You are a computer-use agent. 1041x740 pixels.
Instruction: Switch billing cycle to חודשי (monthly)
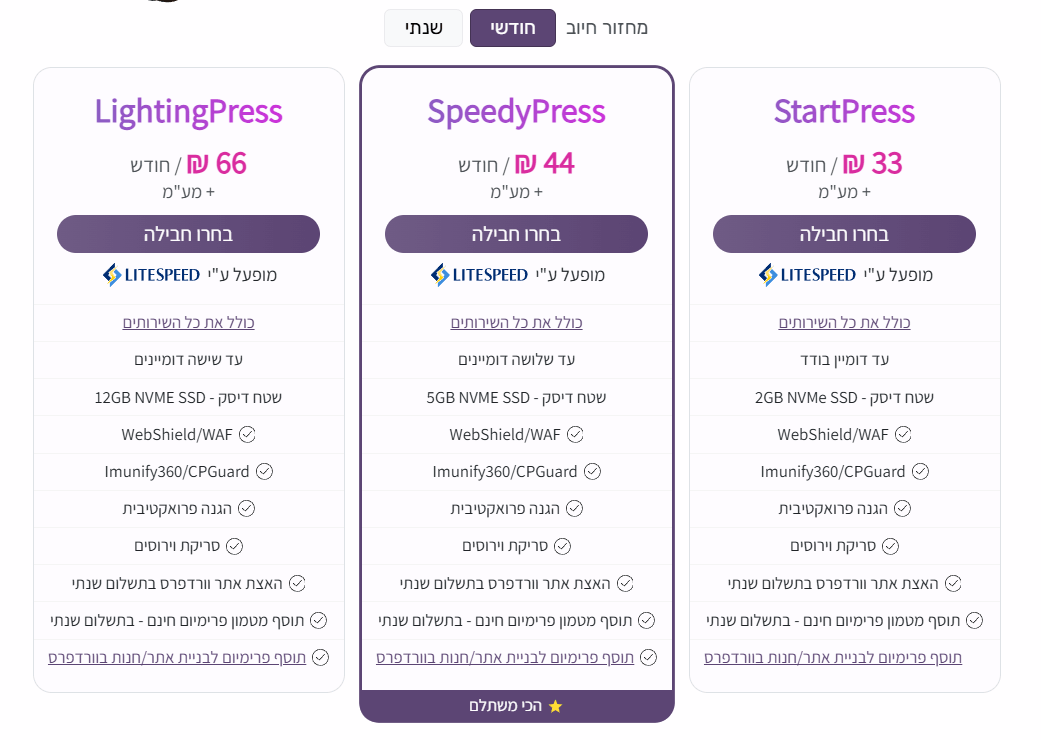click(x=513, y=28)
